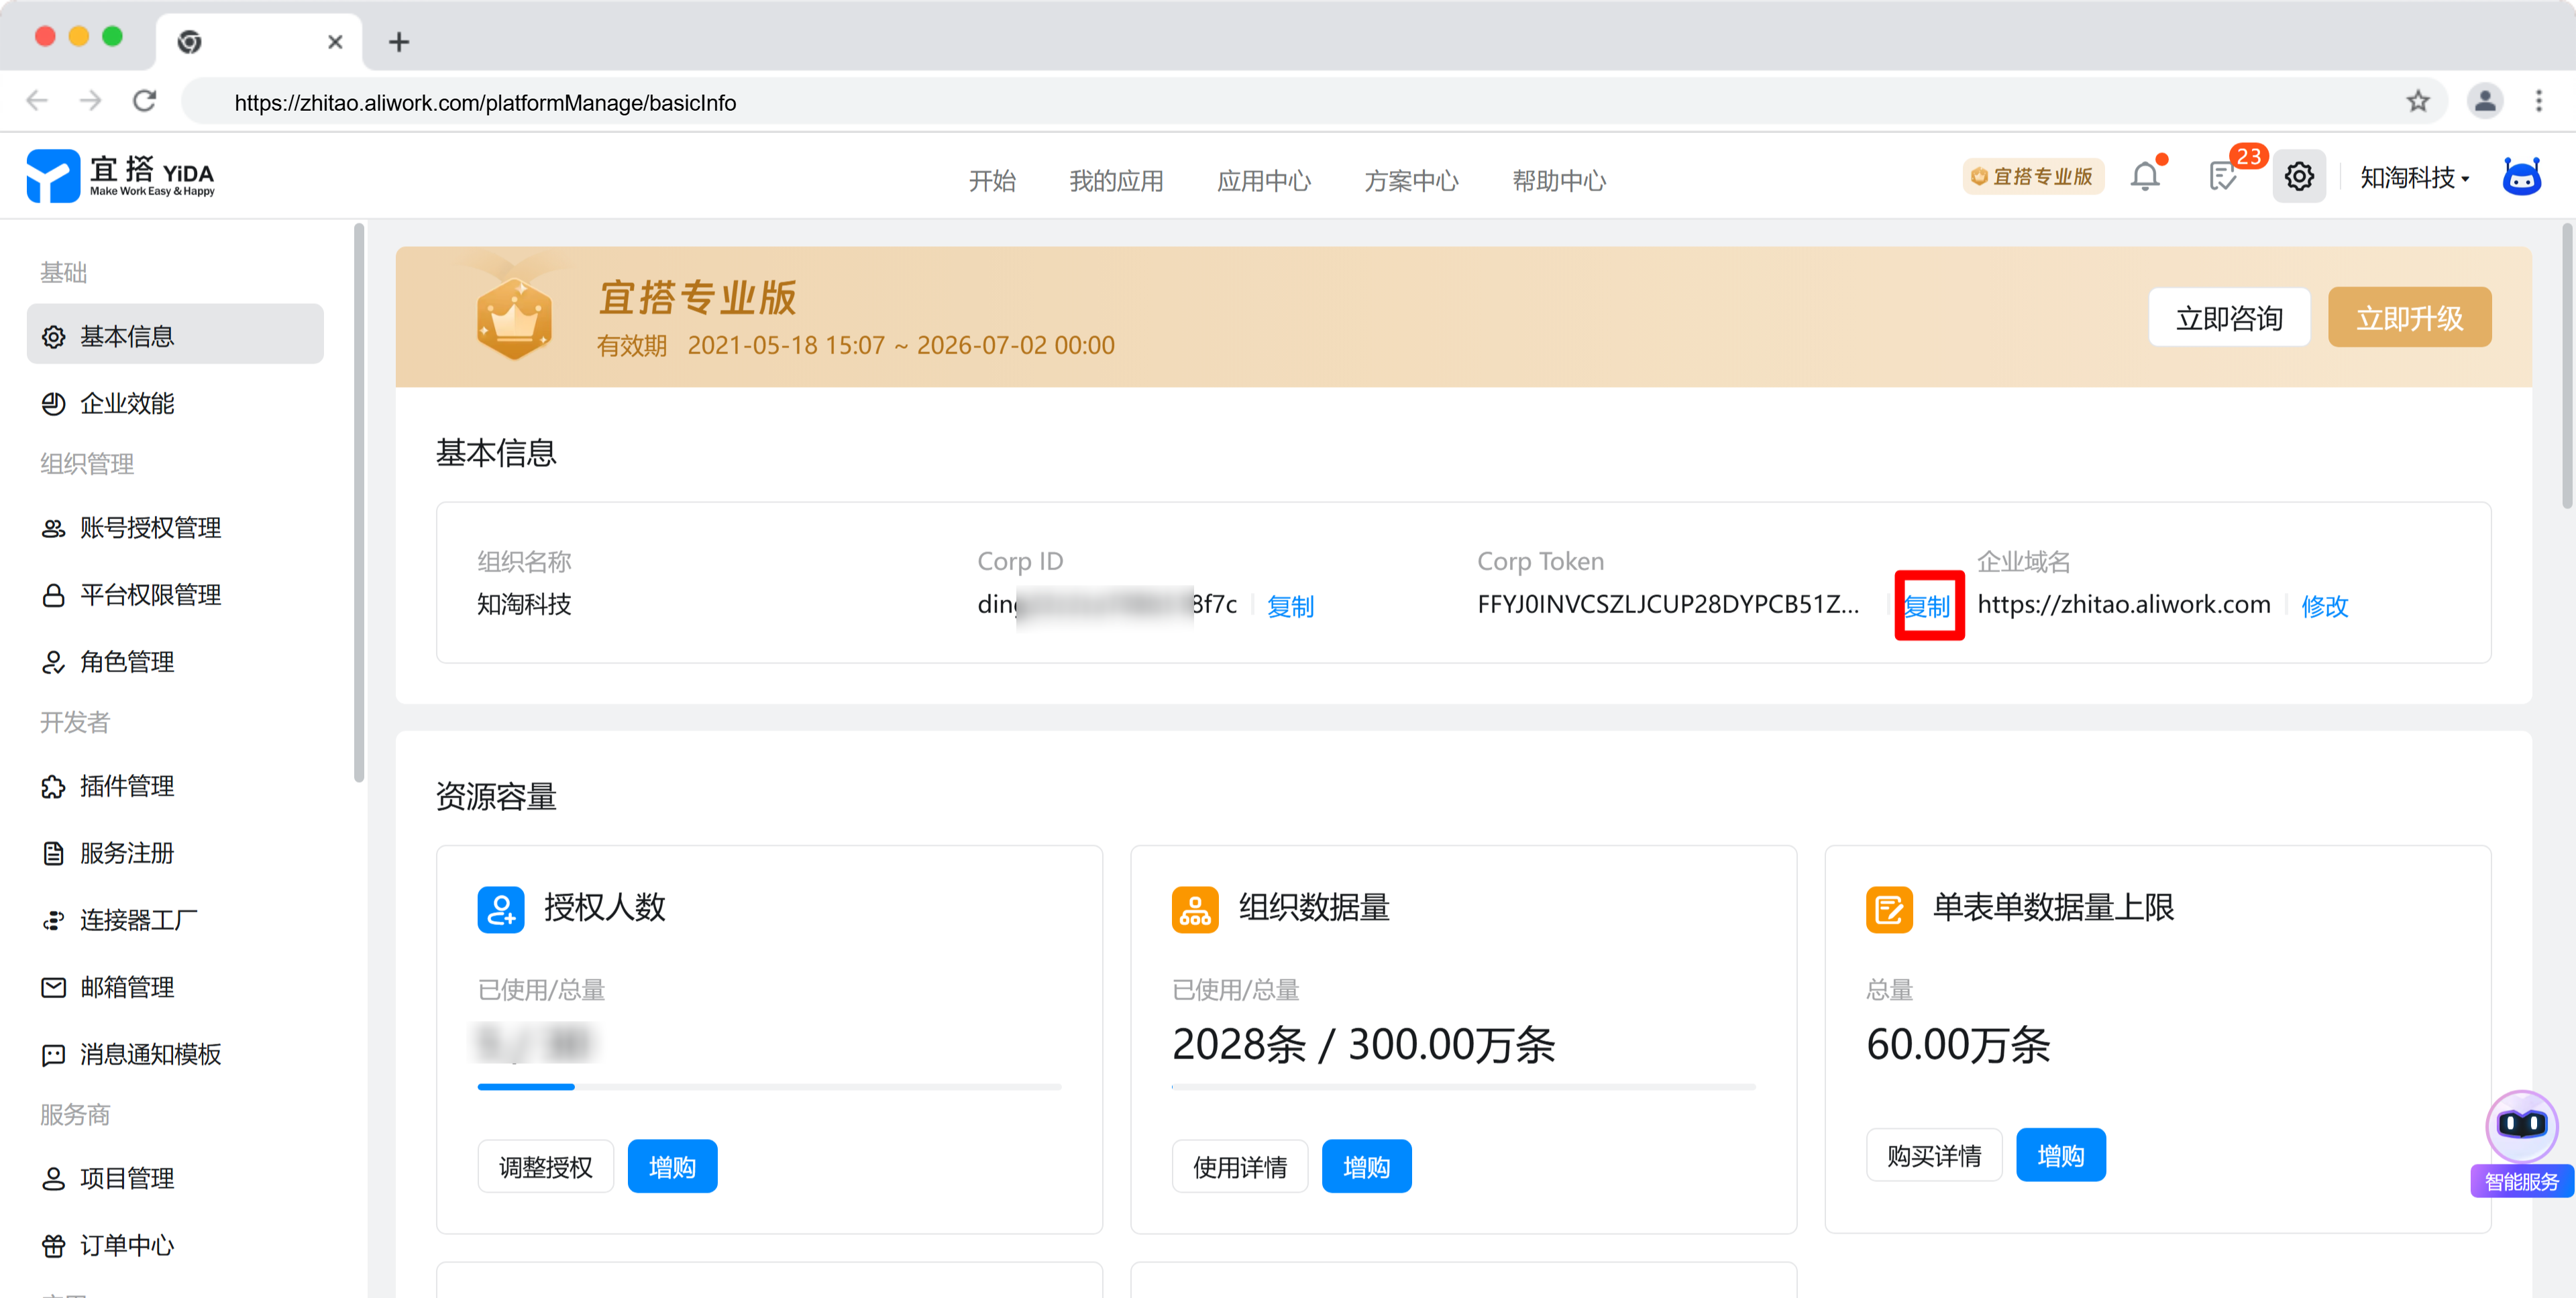Click the 知淘科技 organization name value
2576x1298 pixels.
pos(524,604)
